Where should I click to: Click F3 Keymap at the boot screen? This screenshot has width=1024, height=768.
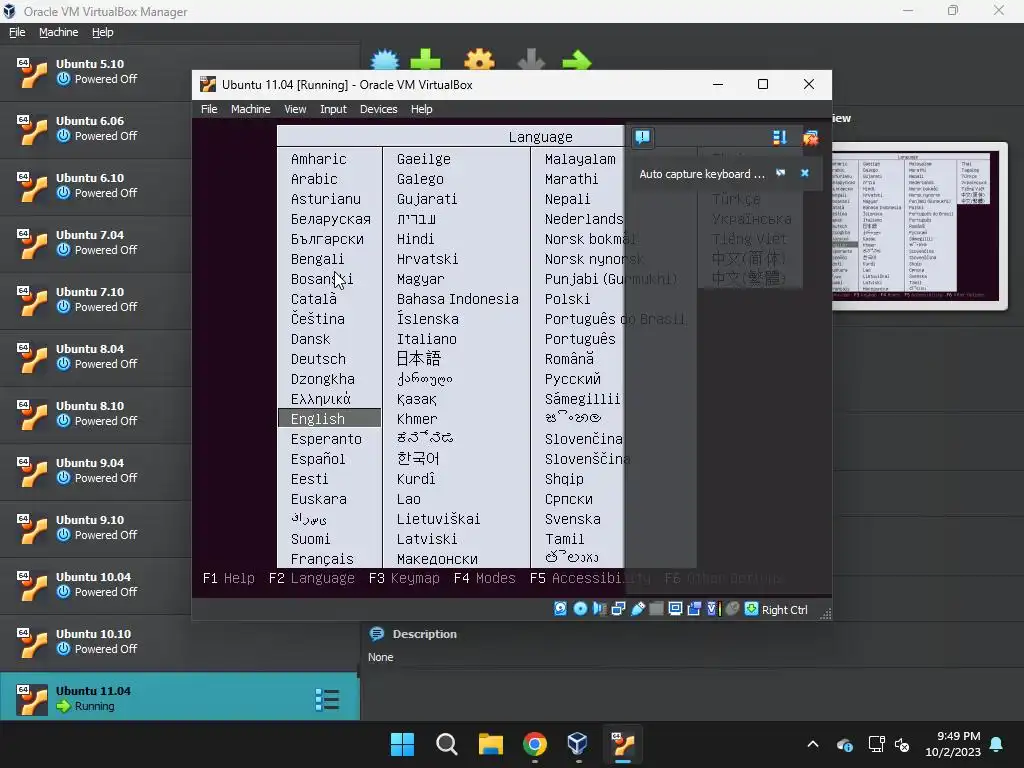click(404, 578)
